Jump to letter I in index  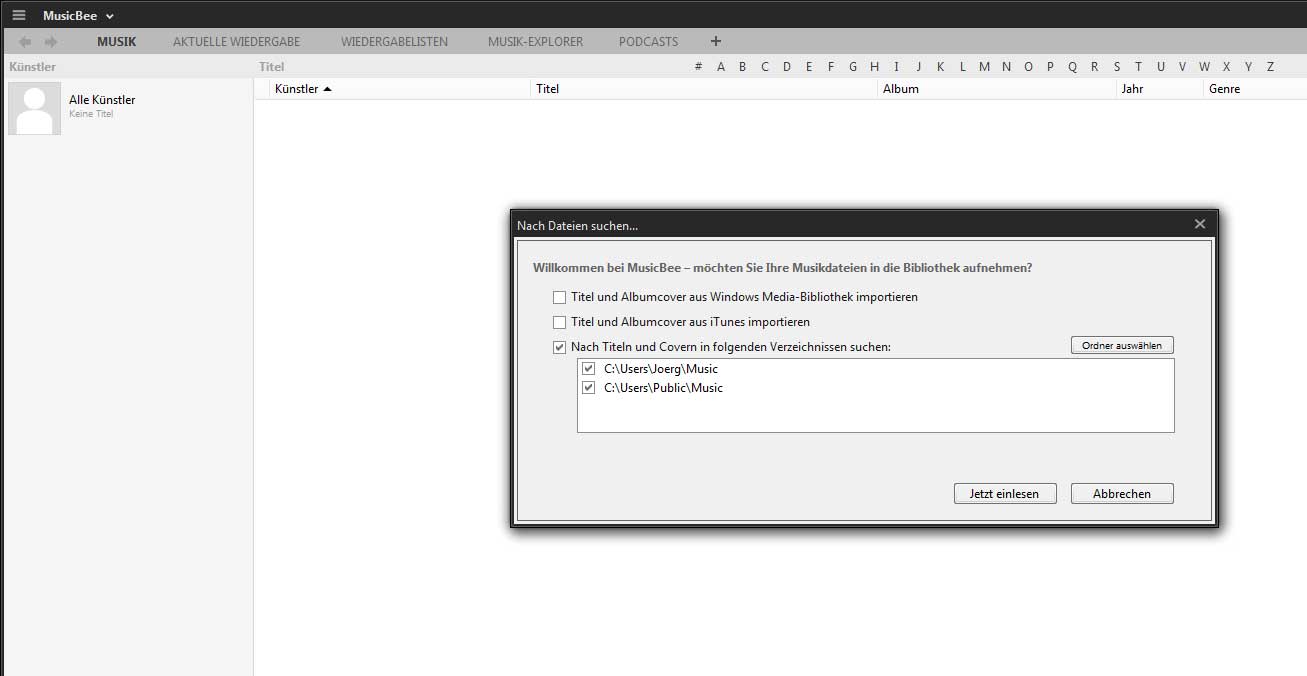point(896,67)
